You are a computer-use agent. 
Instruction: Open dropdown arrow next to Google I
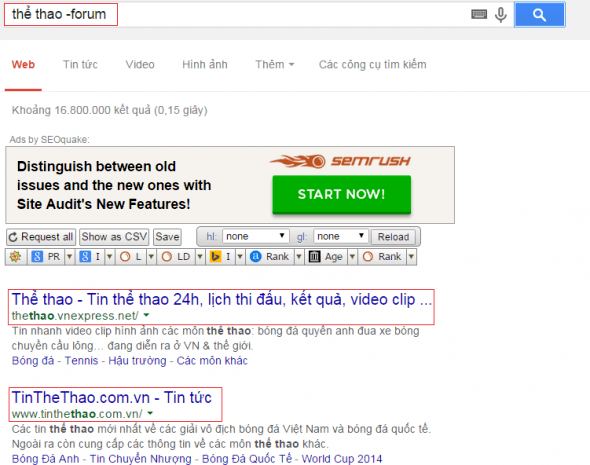click(x=109, y=257)
